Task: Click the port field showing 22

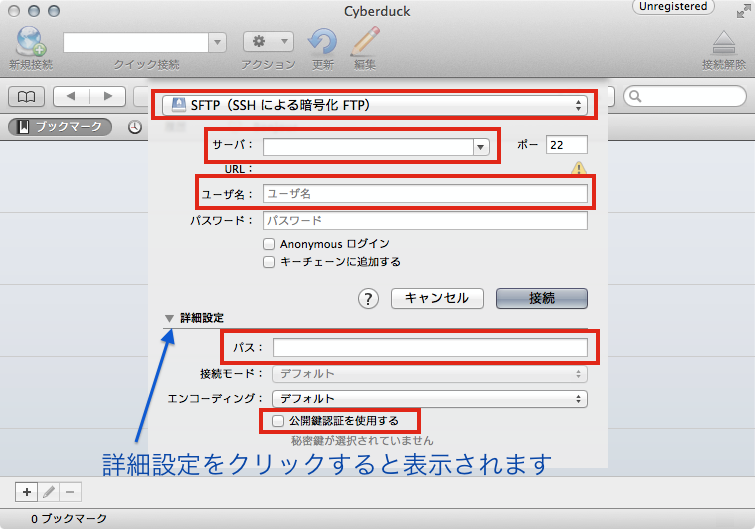Action: (x=566, y=145)
